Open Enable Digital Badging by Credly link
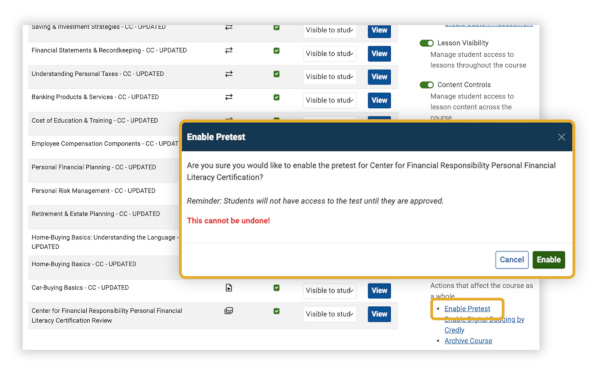 pos(484,325)
